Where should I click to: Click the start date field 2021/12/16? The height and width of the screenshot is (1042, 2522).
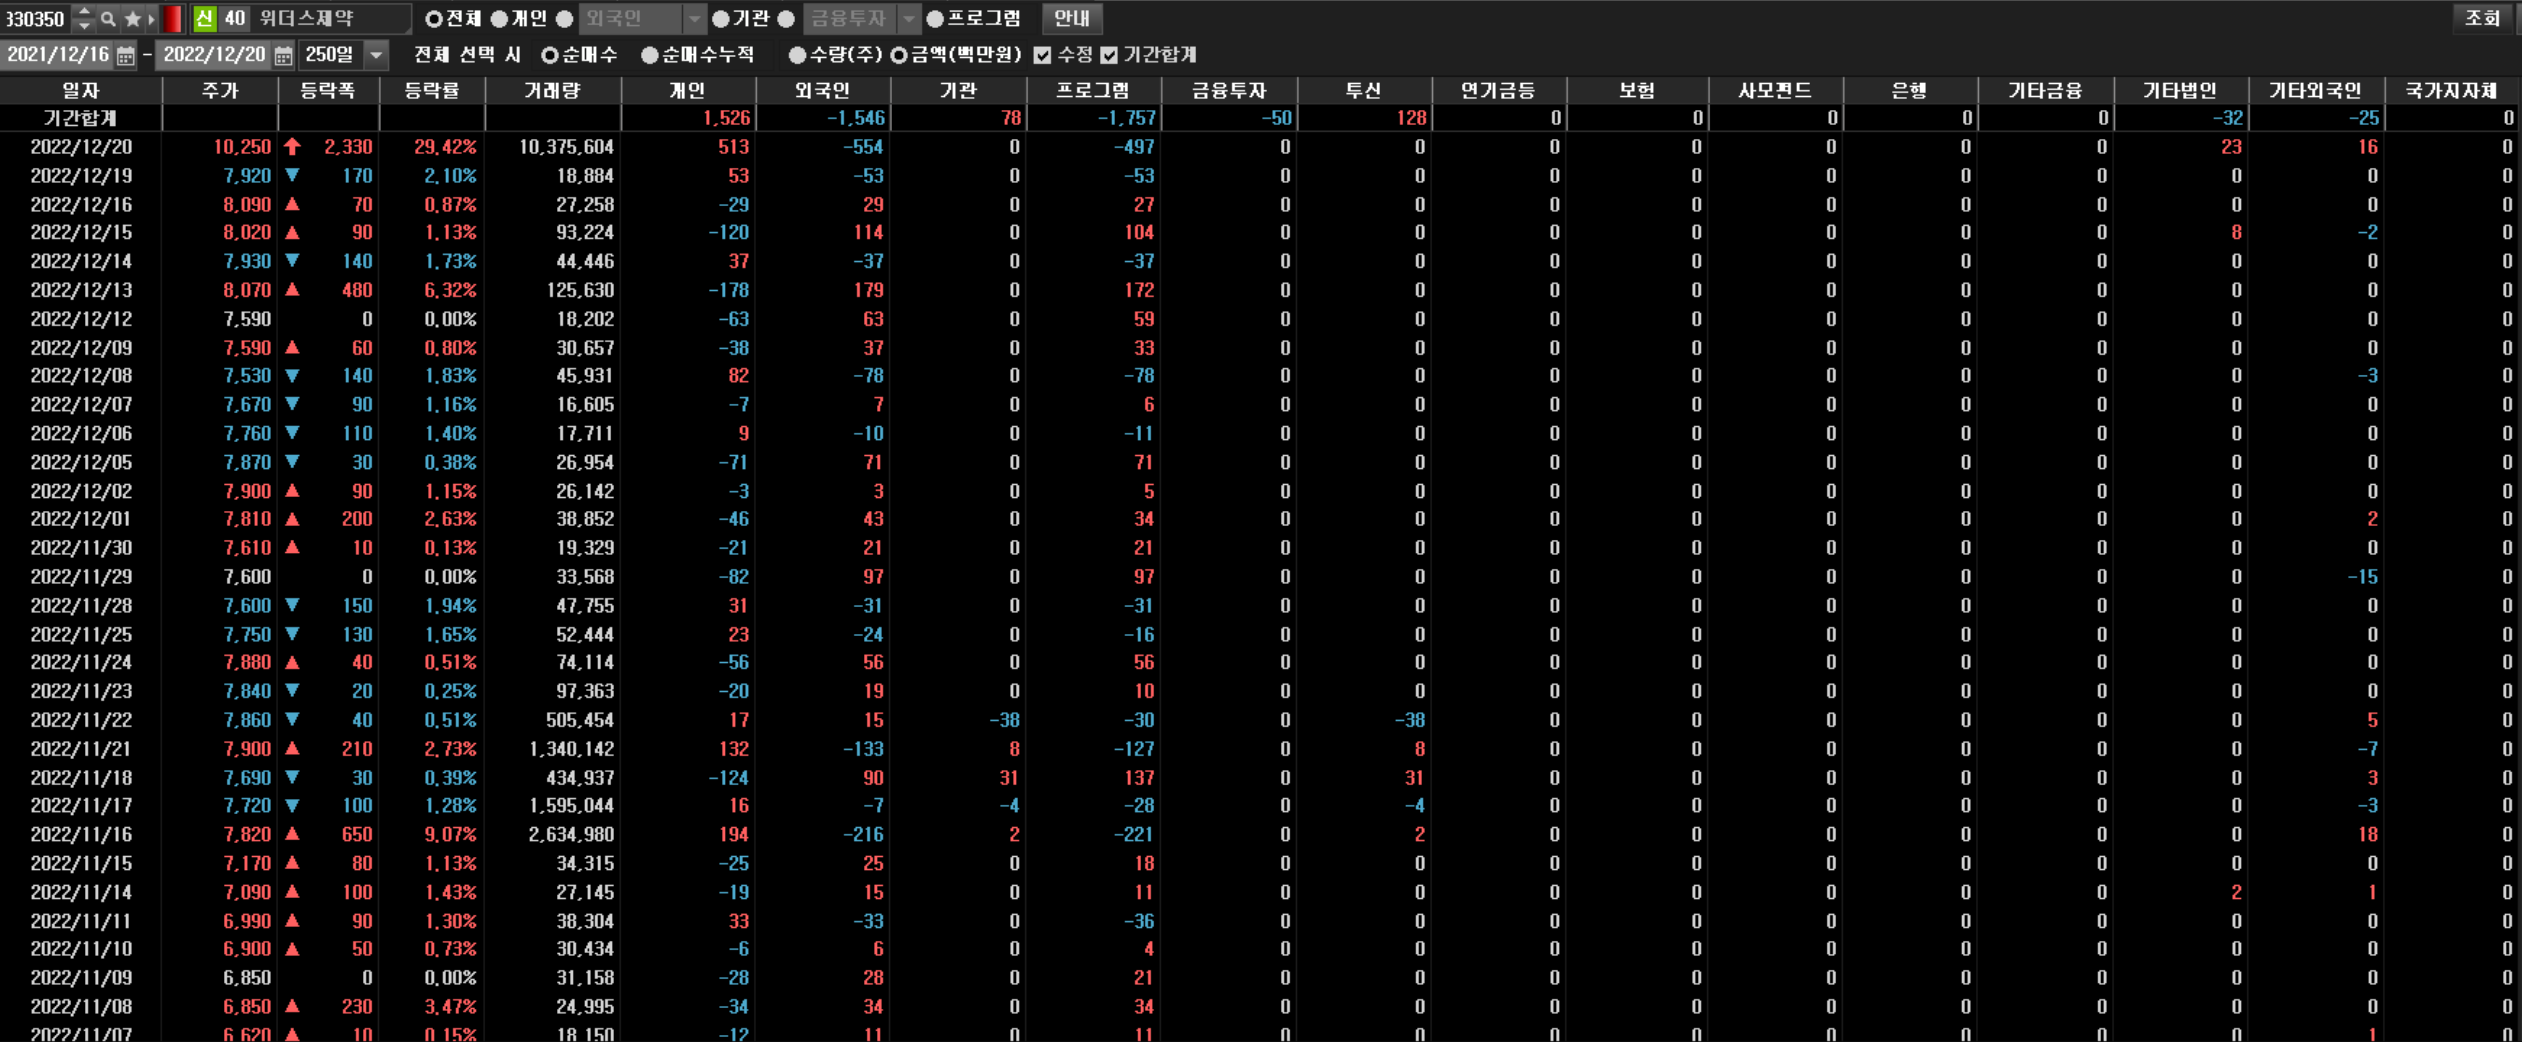click(x=58, y=55)
